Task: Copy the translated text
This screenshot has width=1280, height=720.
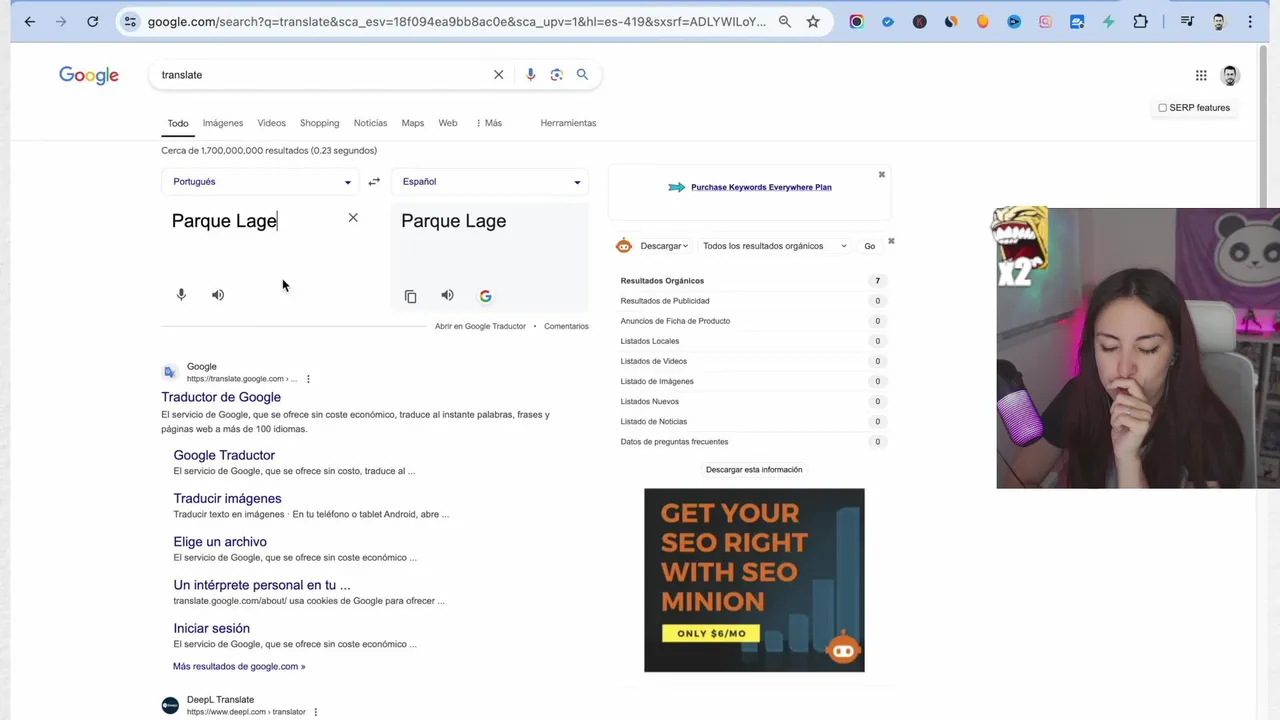Action: tap(410, 296)
